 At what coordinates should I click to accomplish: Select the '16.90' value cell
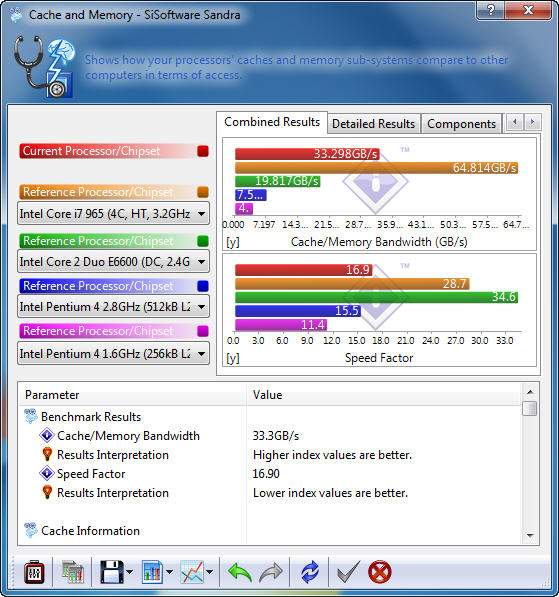point(266,474)
